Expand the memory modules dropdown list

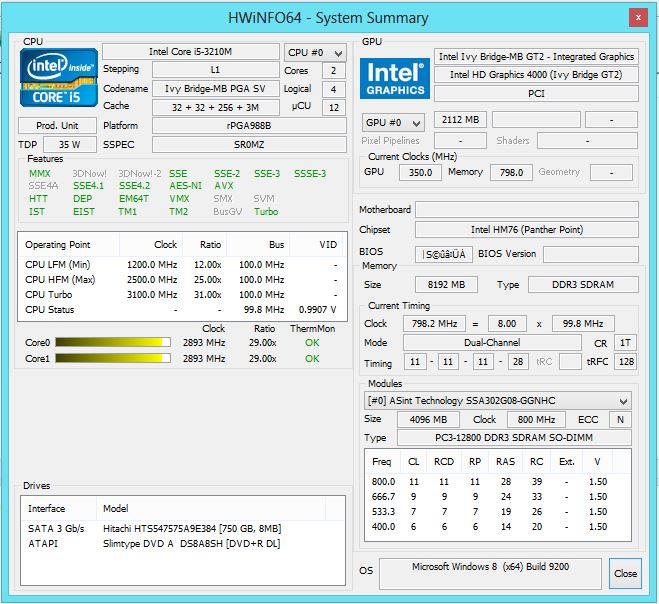(497, 401)
